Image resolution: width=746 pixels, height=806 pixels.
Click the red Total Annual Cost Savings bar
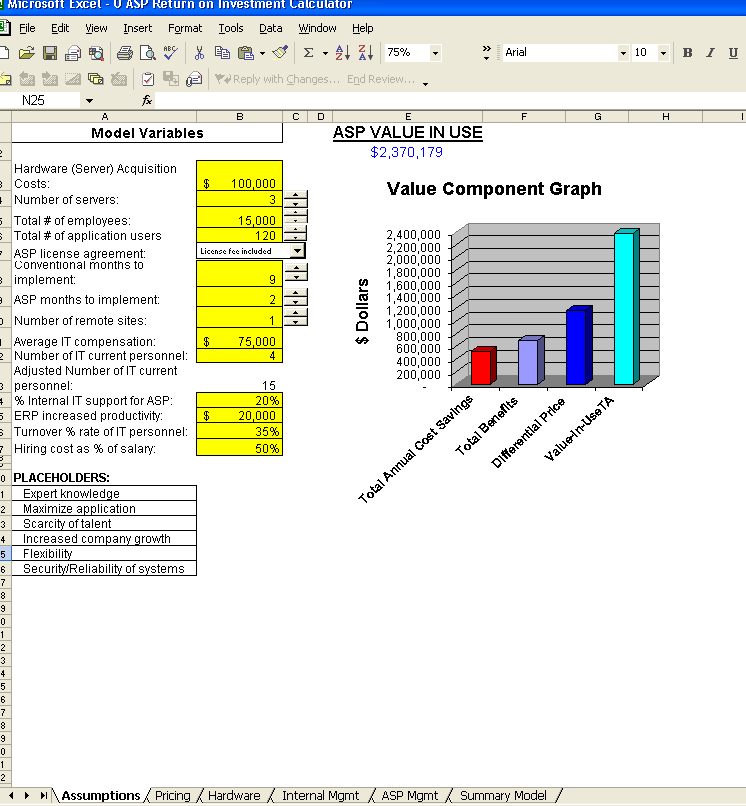pyautogui.click(x=482, y=367)
